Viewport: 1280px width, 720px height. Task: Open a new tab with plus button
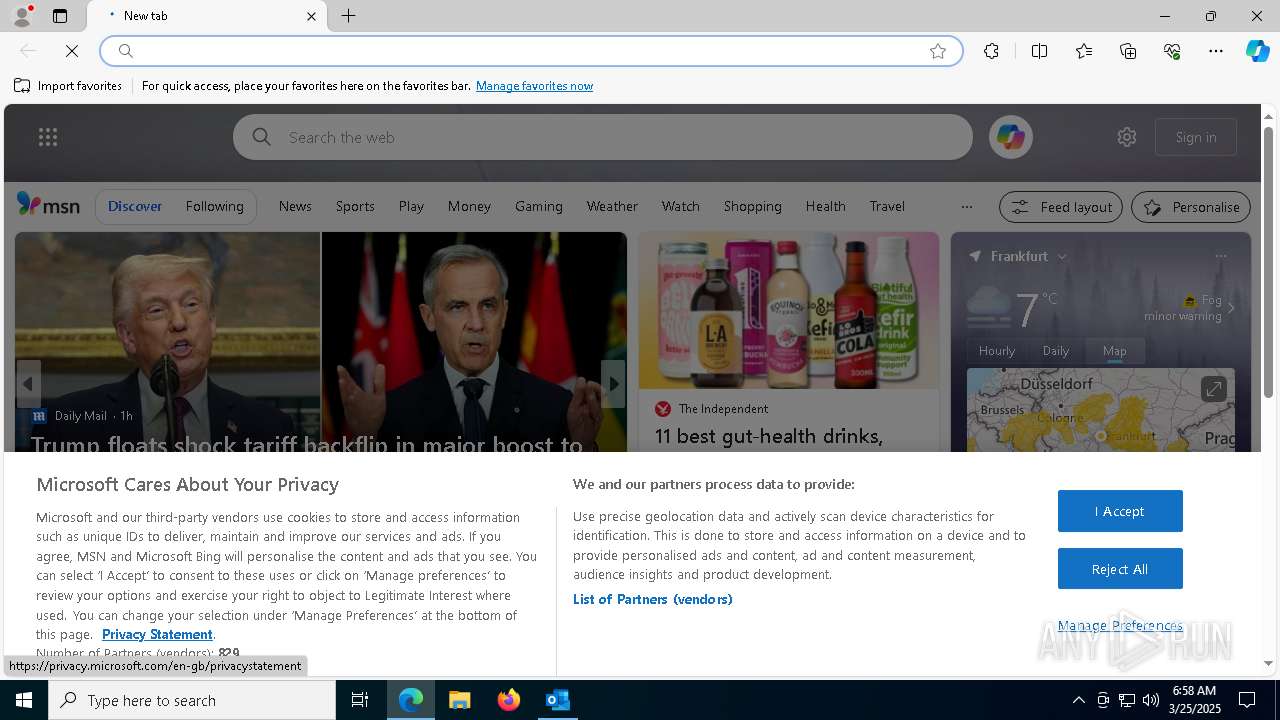tap(349, 16)
